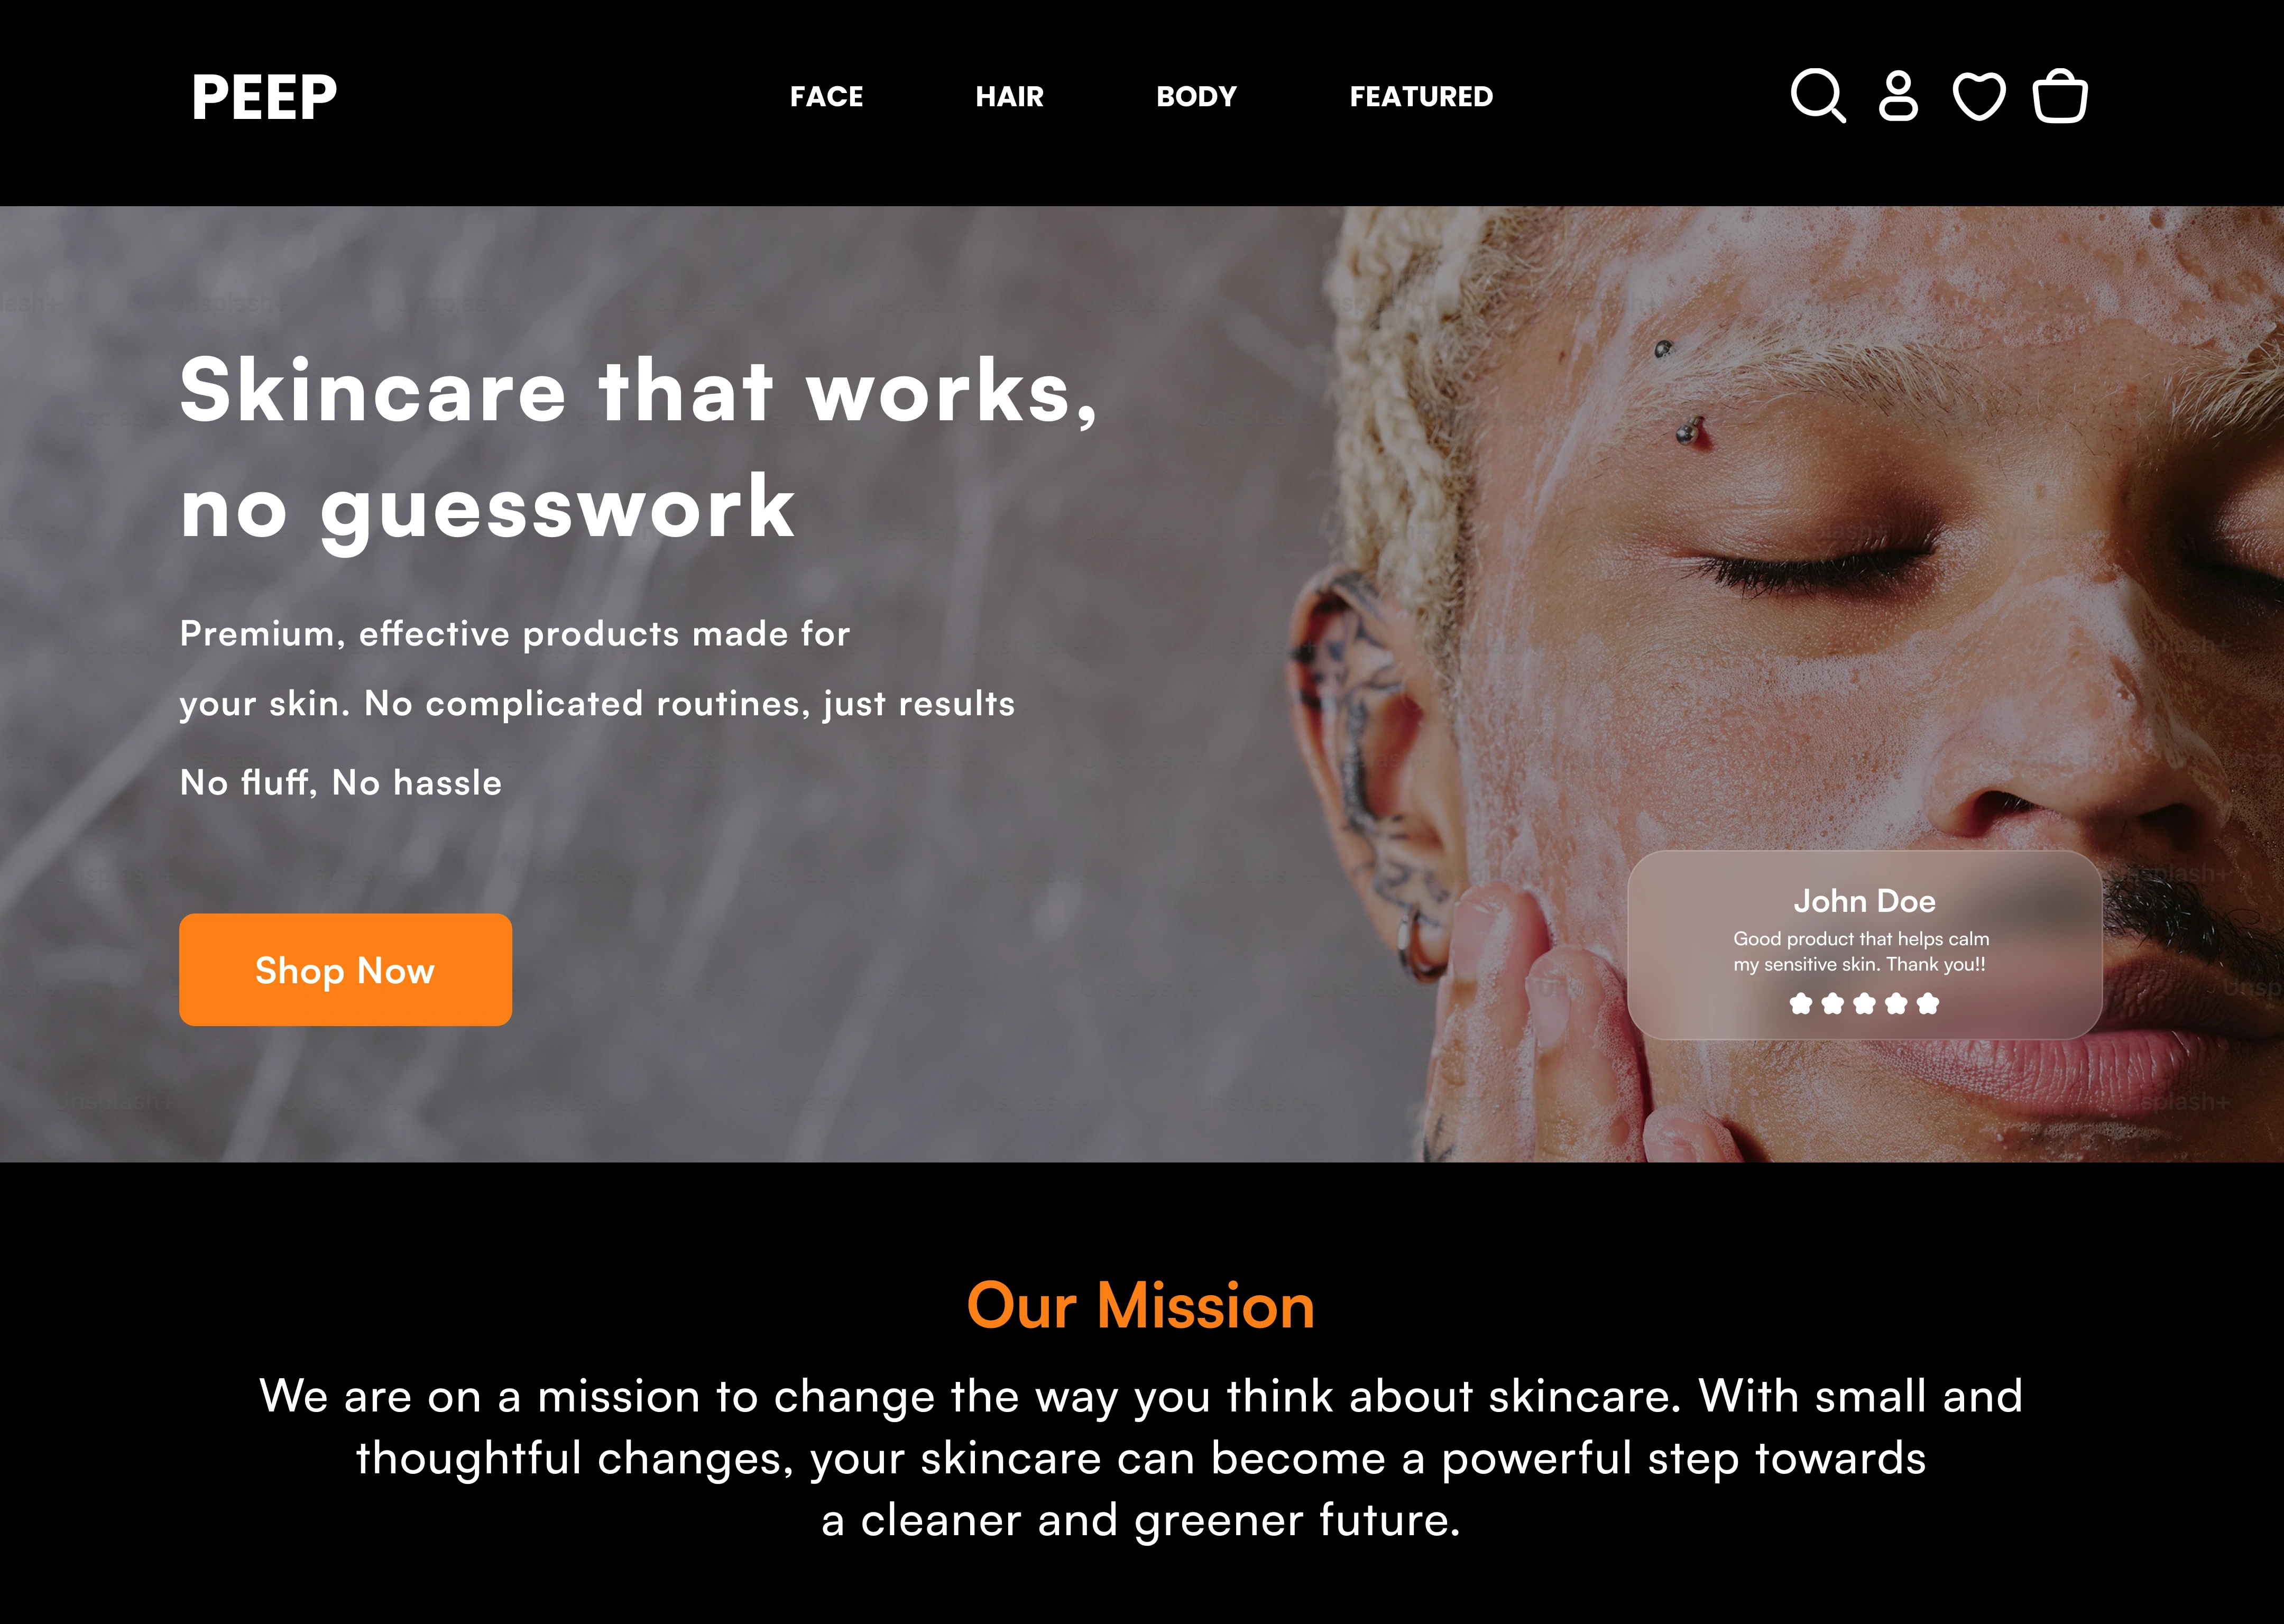View wishlist via the heart icon
The height and width of the screenshot is (1624, 2284).
(x=1979, y=97)
